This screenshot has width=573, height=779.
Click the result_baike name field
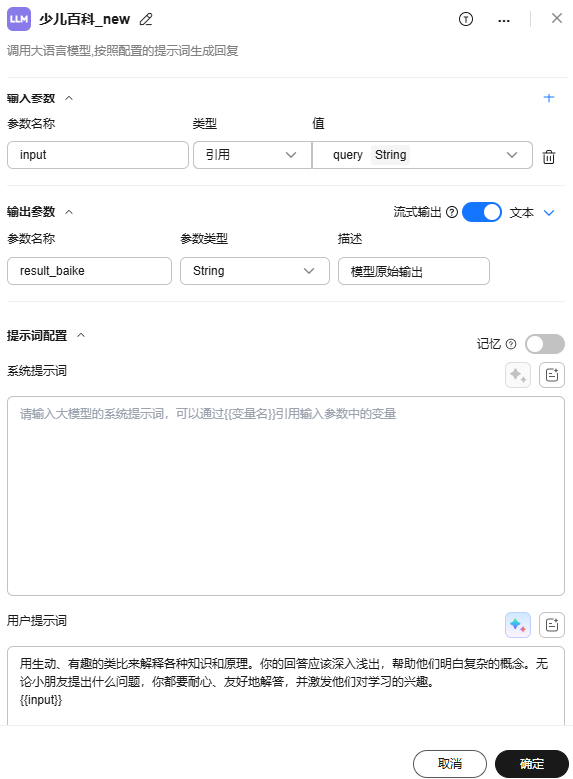click(x=89, y=271)
